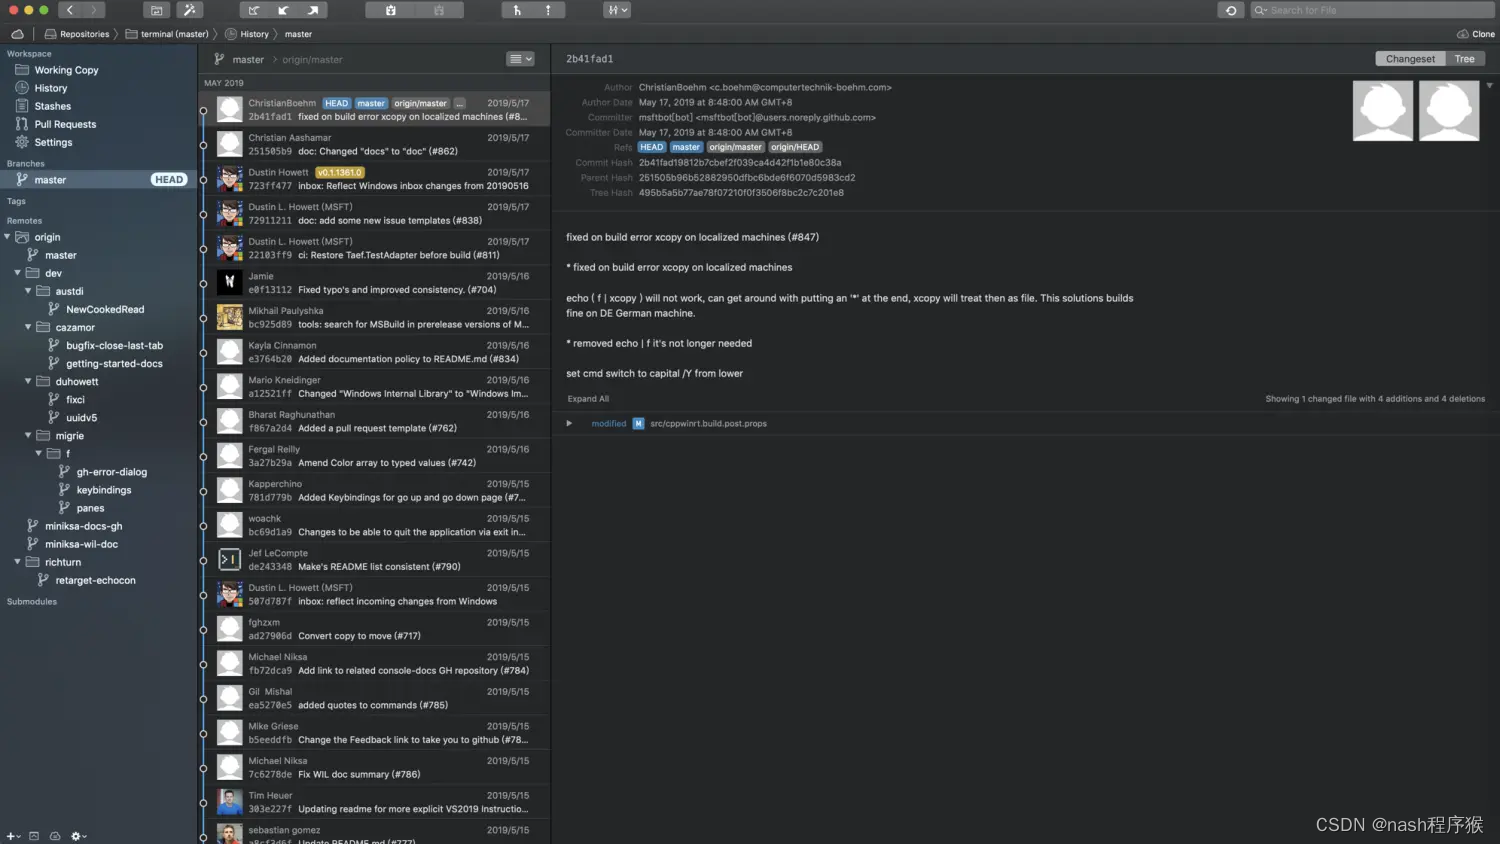
Task: Collapse the richturn folder
Action: (x=17, y=562)
